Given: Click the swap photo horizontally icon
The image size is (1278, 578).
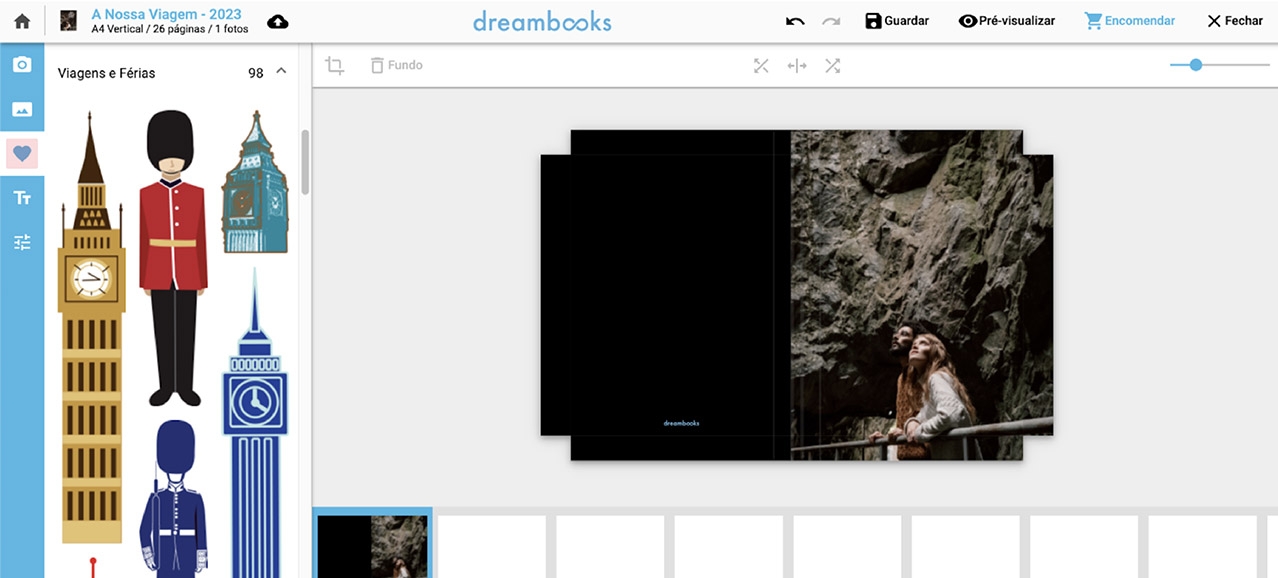Looking at the screenshot, I should point(796,65).
